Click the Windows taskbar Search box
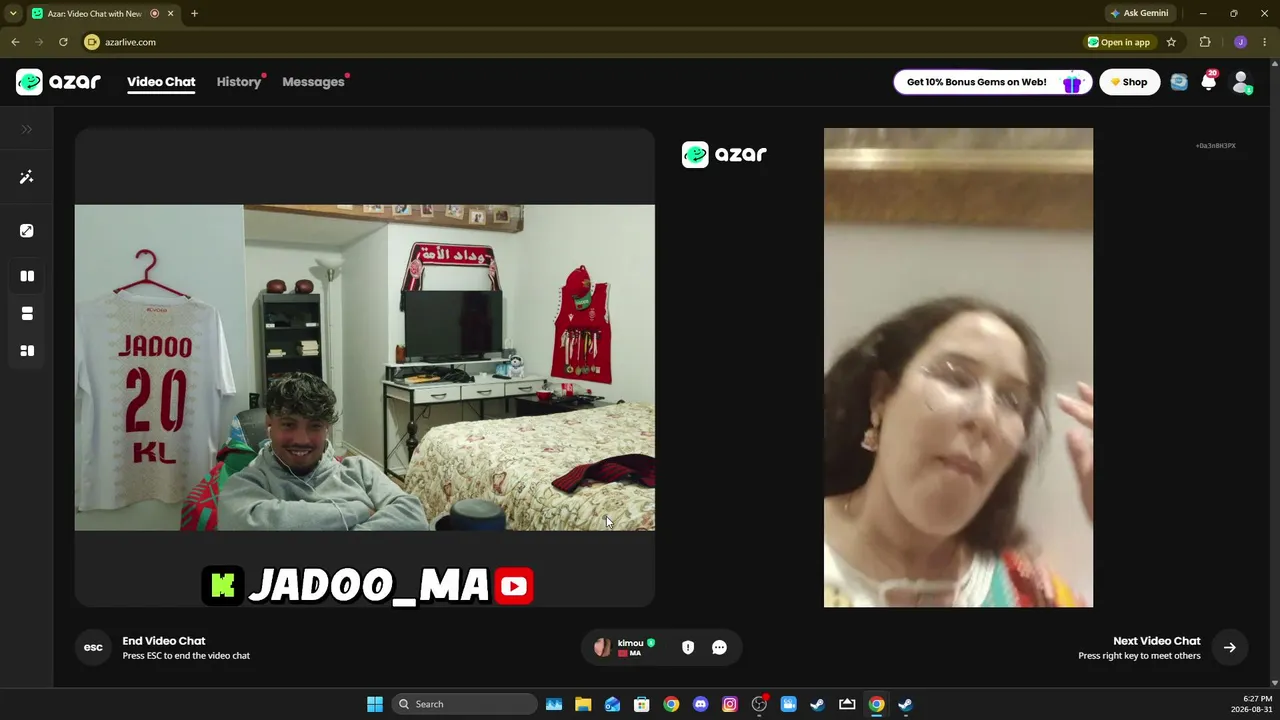1280x720 pixels. pos(464,704)
